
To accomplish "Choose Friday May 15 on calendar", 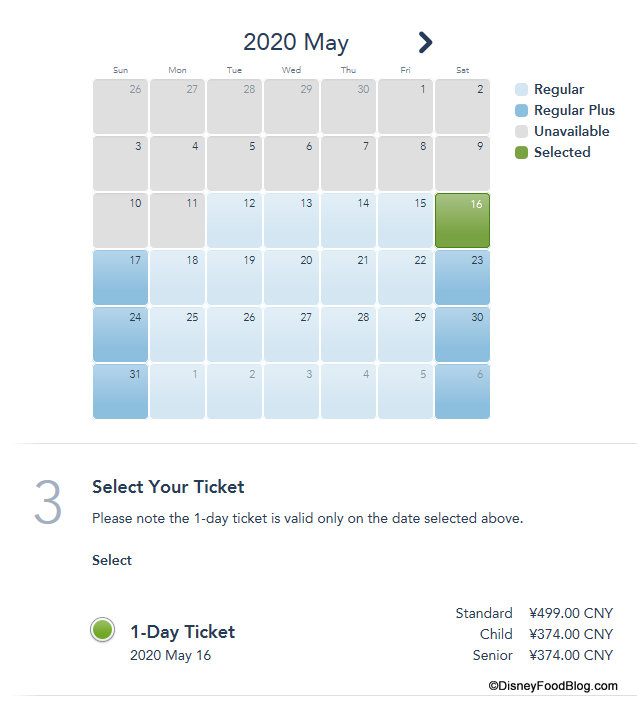I will (406, 220).
